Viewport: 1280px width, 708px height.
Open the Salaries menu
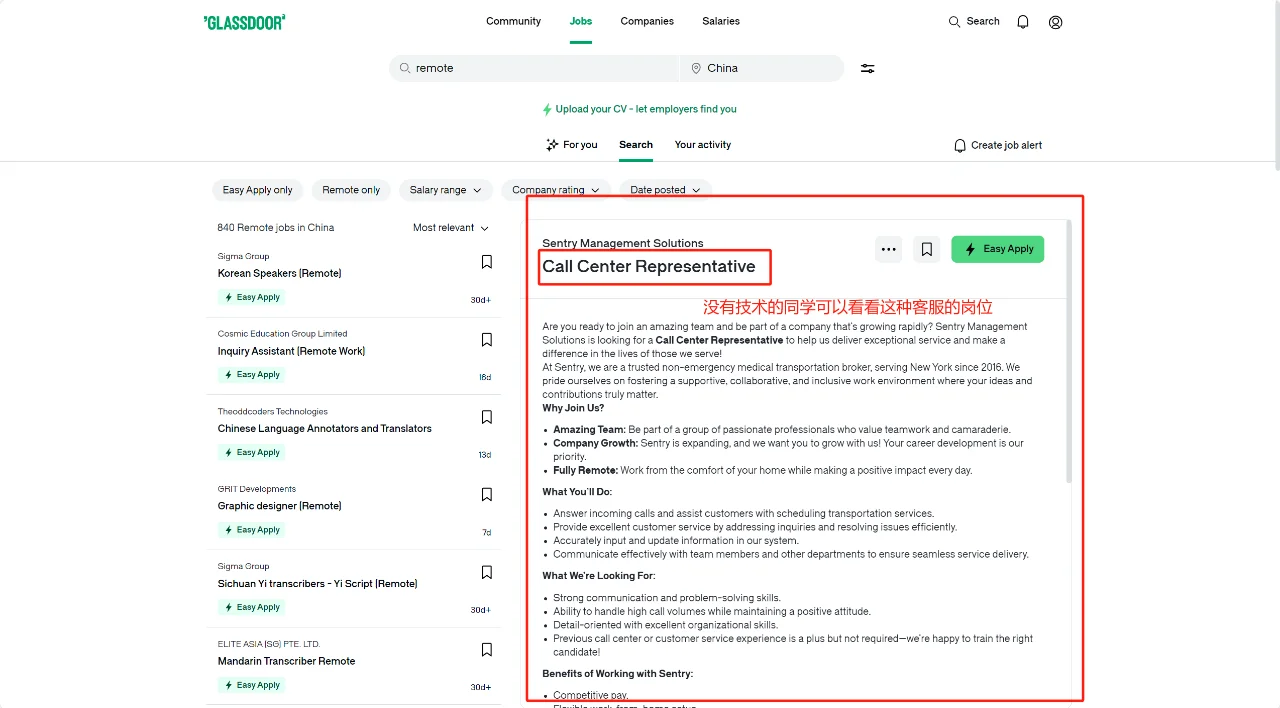[721, 21]
